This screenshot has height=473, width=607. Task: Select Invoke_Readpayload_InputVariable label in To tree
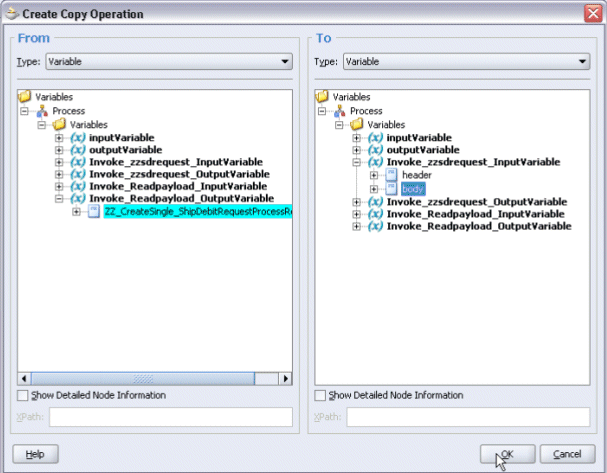(476, 214)
